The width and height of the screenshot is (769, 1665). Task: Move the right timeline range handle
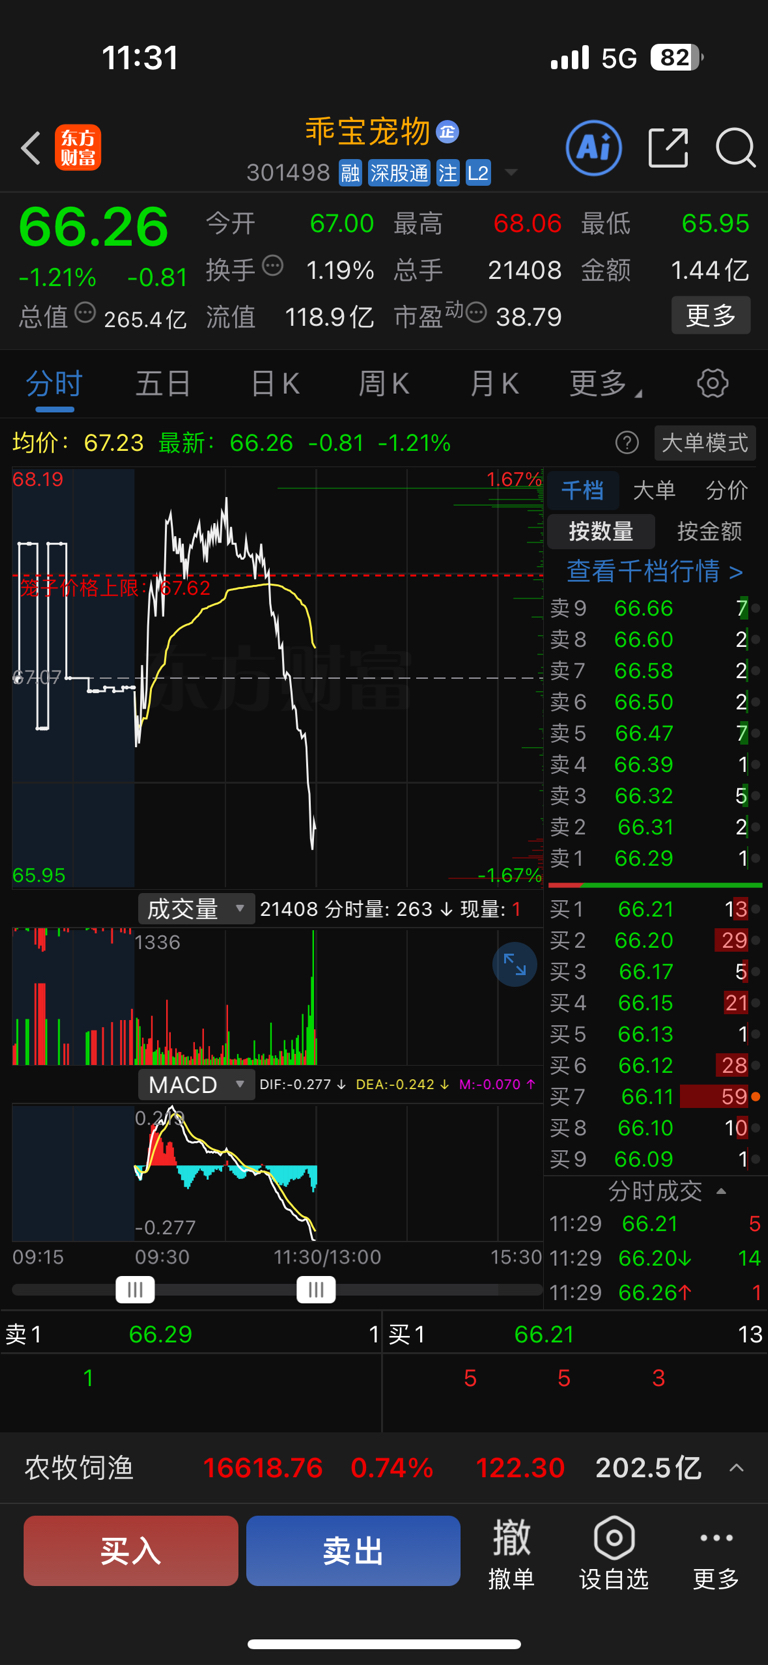[316, 1290]
